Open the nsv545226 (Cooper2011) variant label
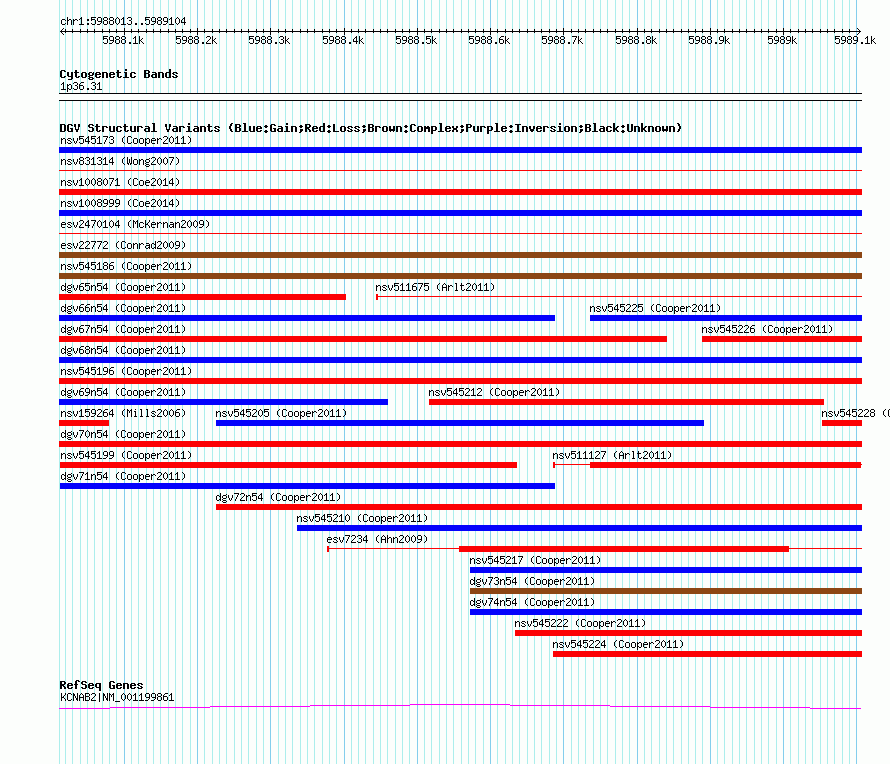Image resolution: width=890 pixels, height=764 pixels. 767,329
